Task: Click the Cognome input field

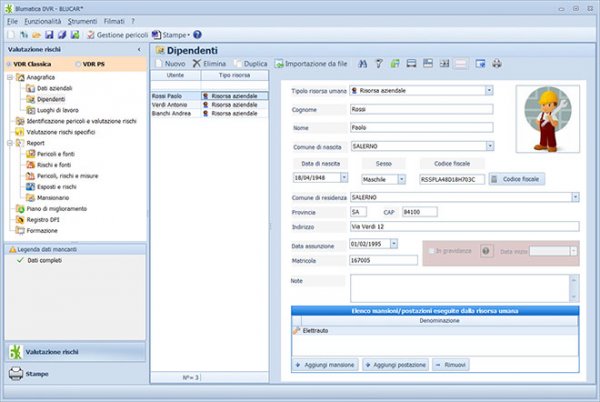Action: 422,109
